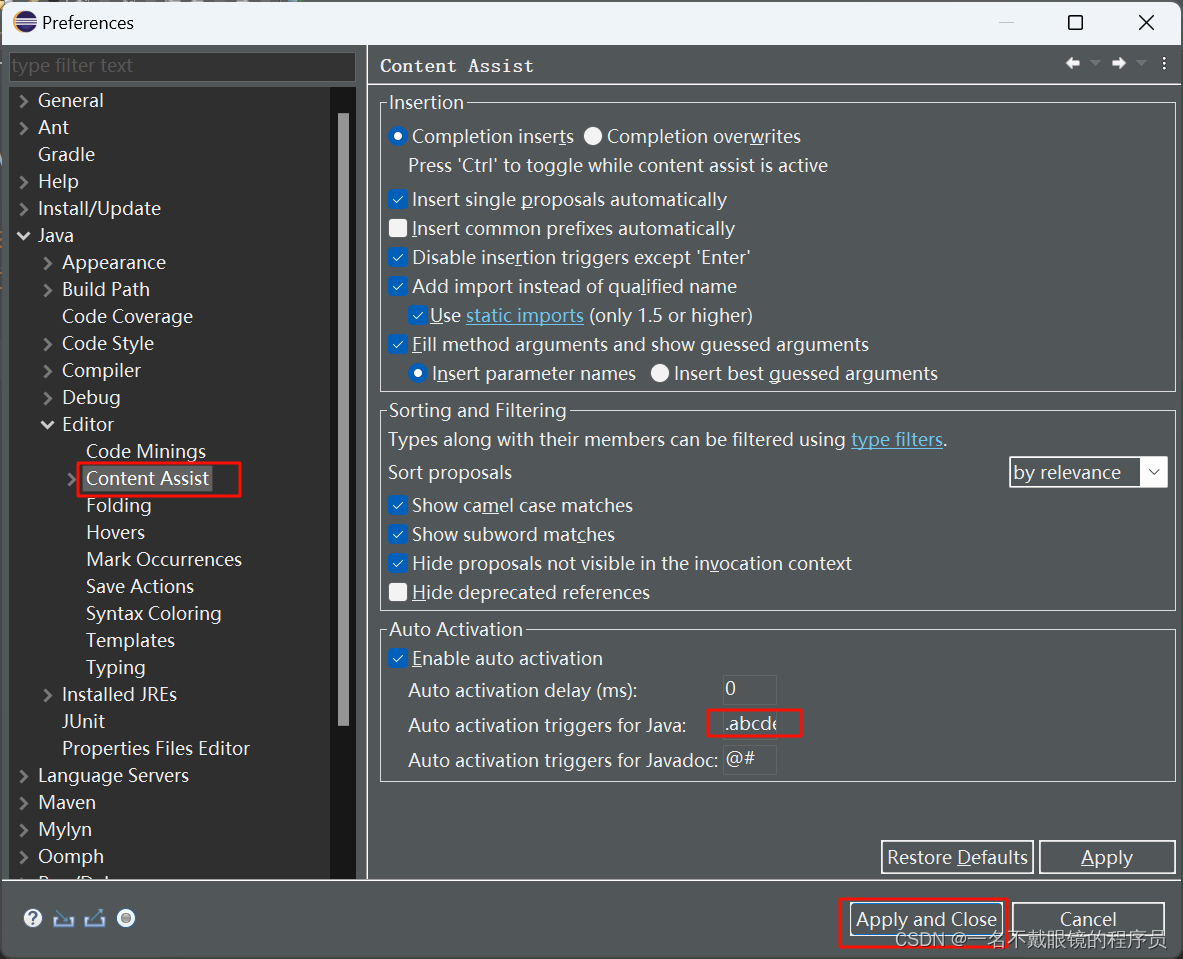Screen dimensions: 1183x959
Task: Select Completion inserts radio button
Action: [x=398, y=137]
